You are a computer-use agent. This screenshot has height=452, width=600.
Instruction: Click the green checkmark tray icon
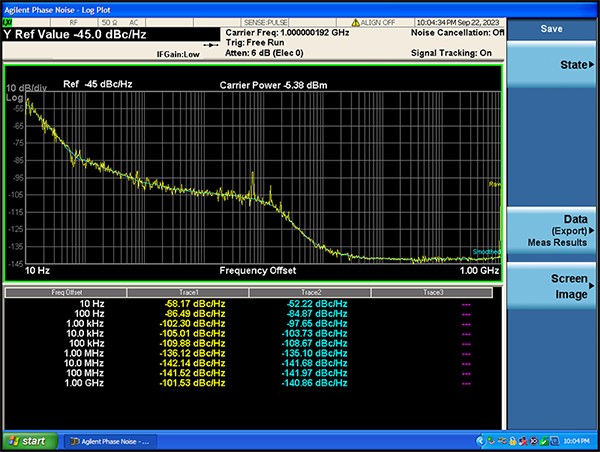[x=544, y=441]
